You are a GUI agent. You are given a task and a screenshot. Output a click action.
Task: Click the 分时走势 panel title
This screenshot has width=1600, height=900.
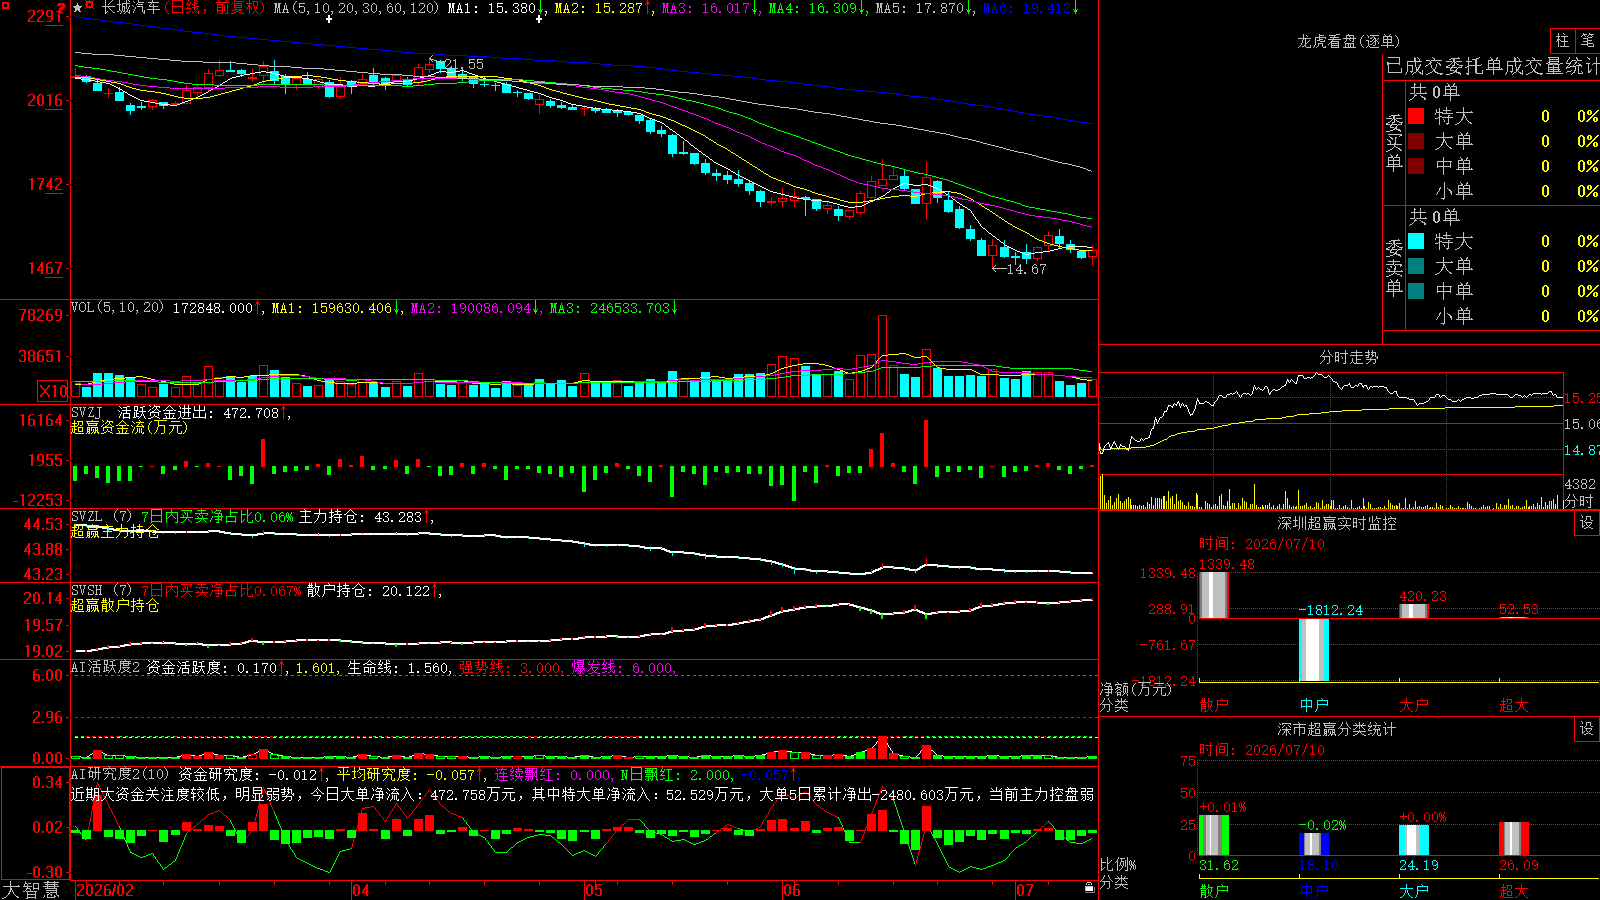tap(1348, 357)
